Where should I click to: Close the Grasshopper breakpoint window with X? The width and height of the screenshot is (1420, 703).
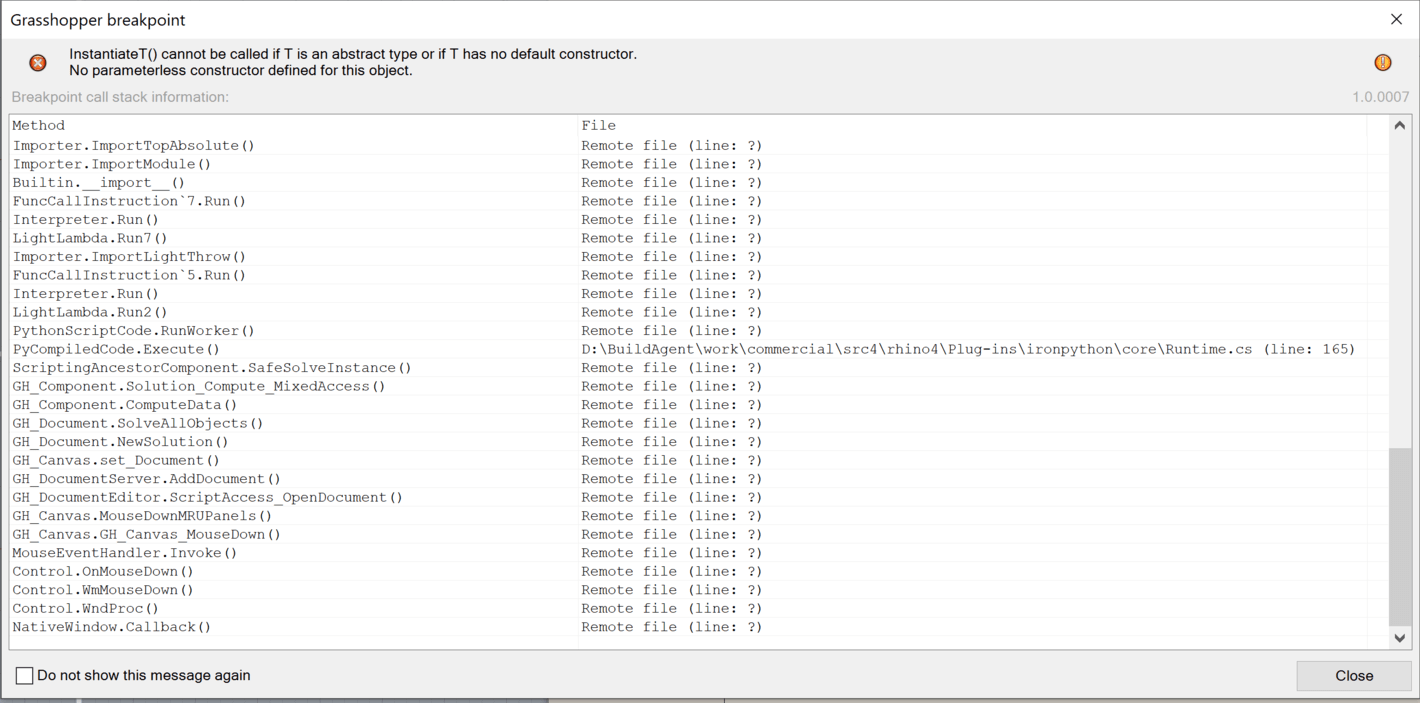click(1396, 19)
